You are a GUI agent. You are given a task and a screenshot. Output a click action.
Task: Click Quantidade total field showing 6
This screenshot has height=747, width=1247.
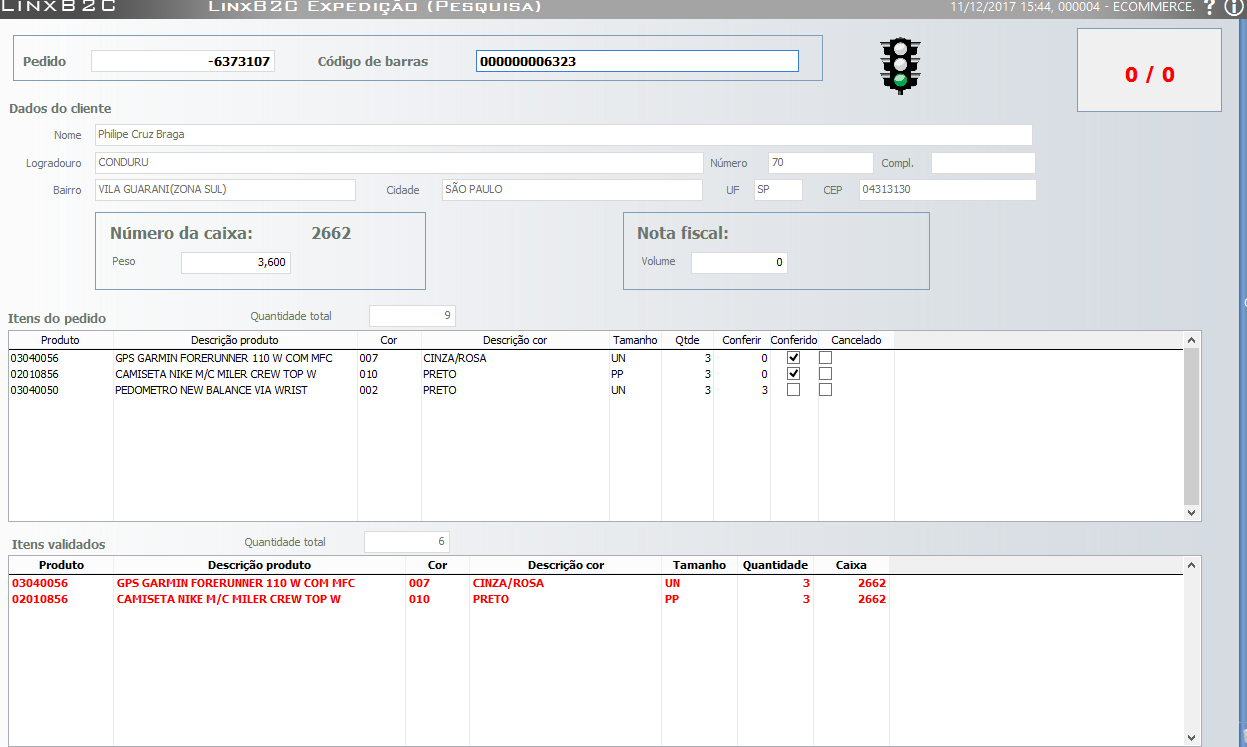[x=407, y=542]
